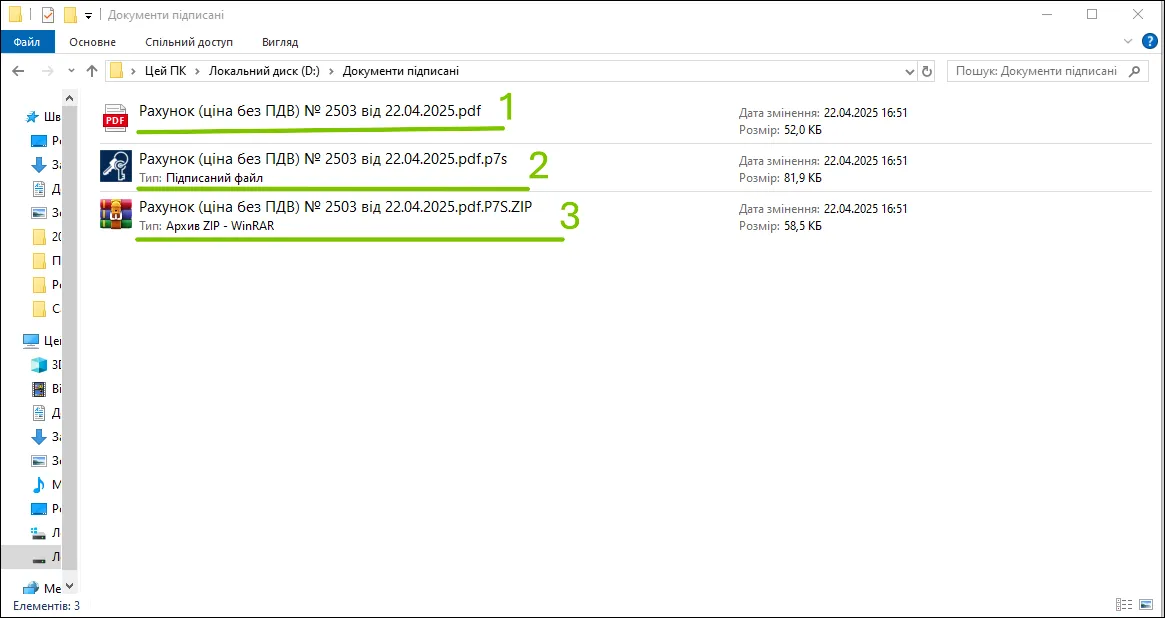Open the recent locations dropdown beside the forward arrow
The width and height of the screenshot is (1165, 618).
click(71, 71)
